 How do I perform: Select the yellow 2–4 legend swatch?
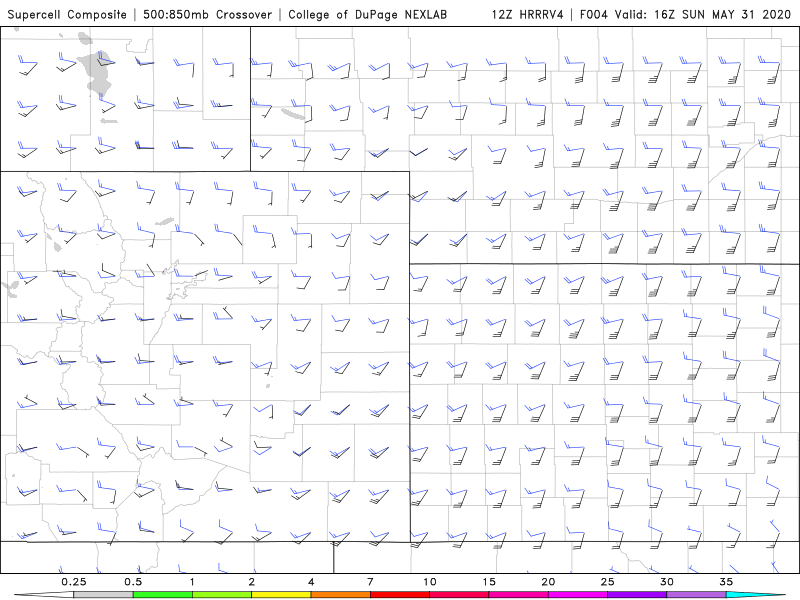(x=281, y=595)
